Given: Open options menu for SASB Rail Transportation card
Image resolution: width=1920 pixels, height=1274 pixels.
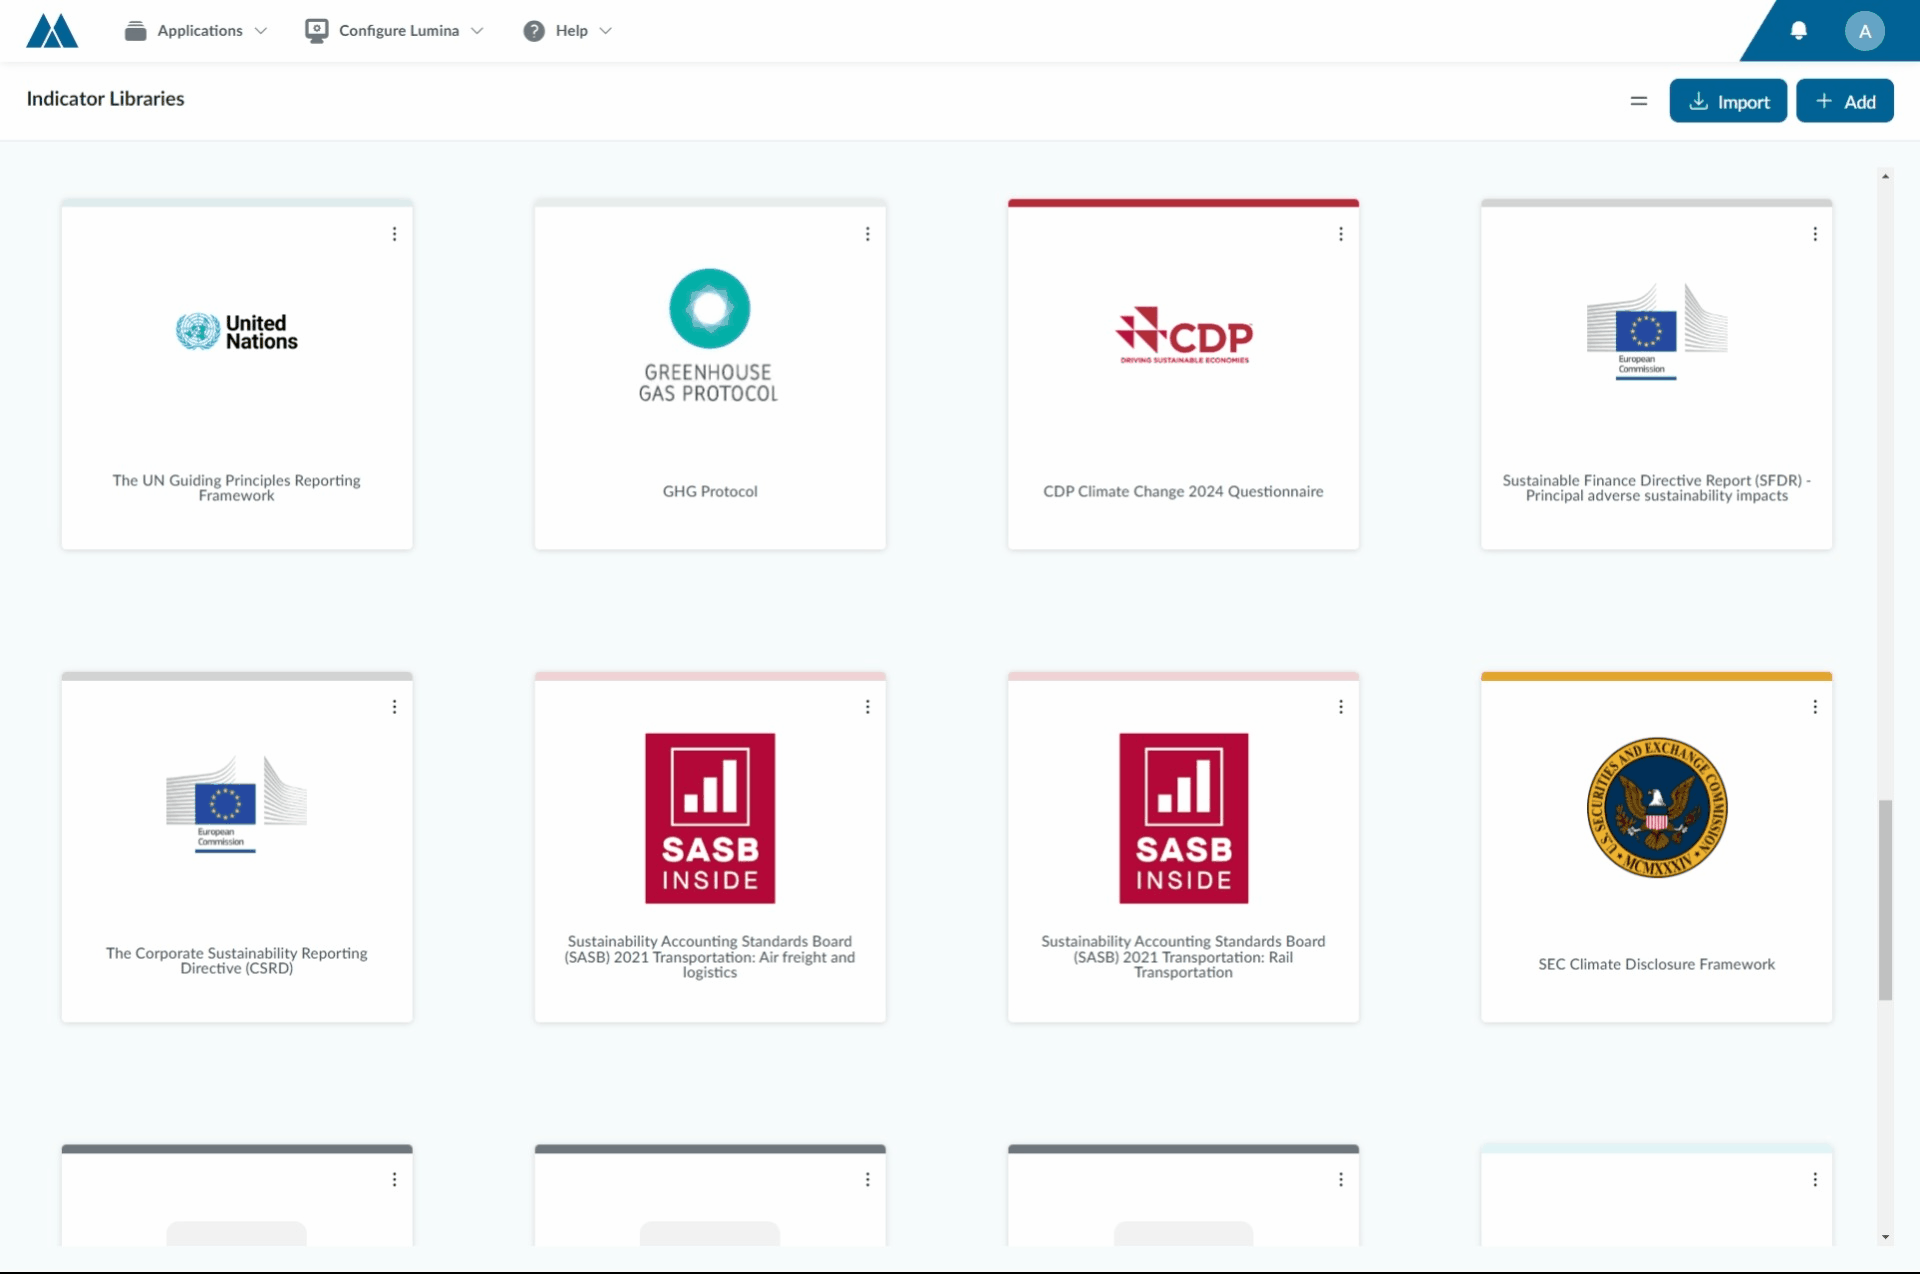Looking at the screenshot, I should [x=1340, y=707].
